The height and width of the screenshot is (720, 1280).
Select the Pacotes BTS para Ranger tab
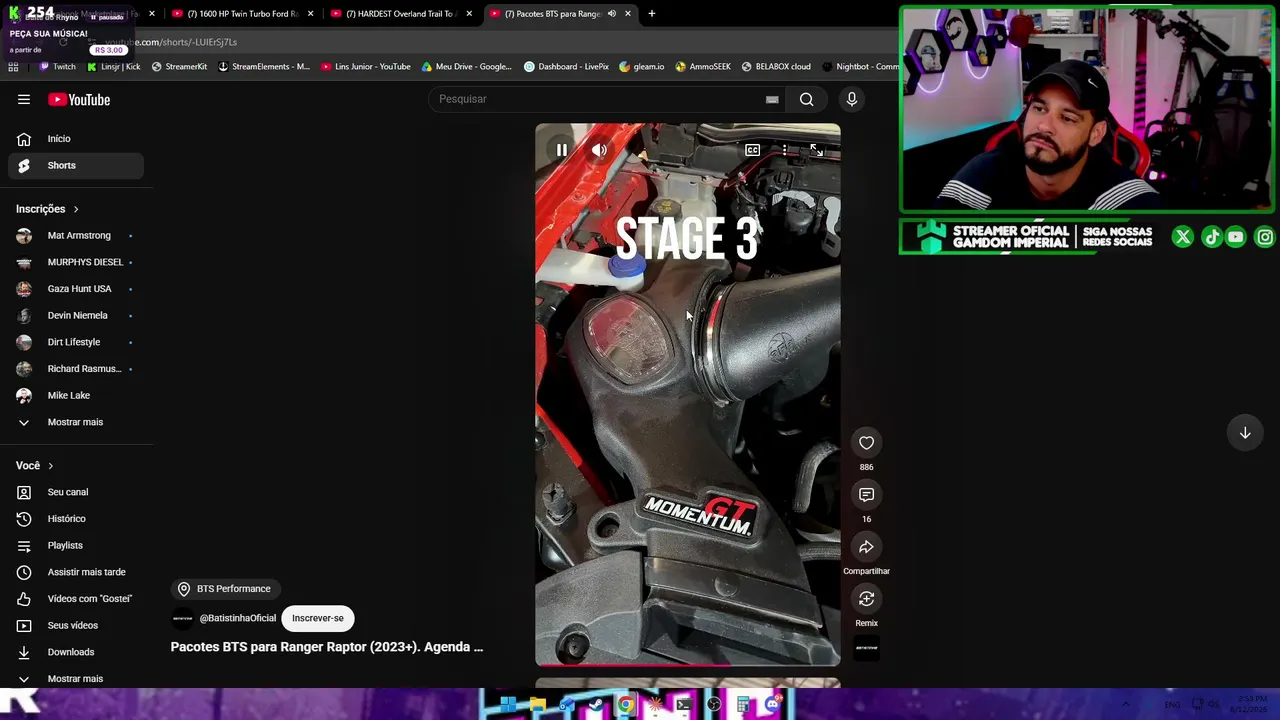tap(561, 14)
